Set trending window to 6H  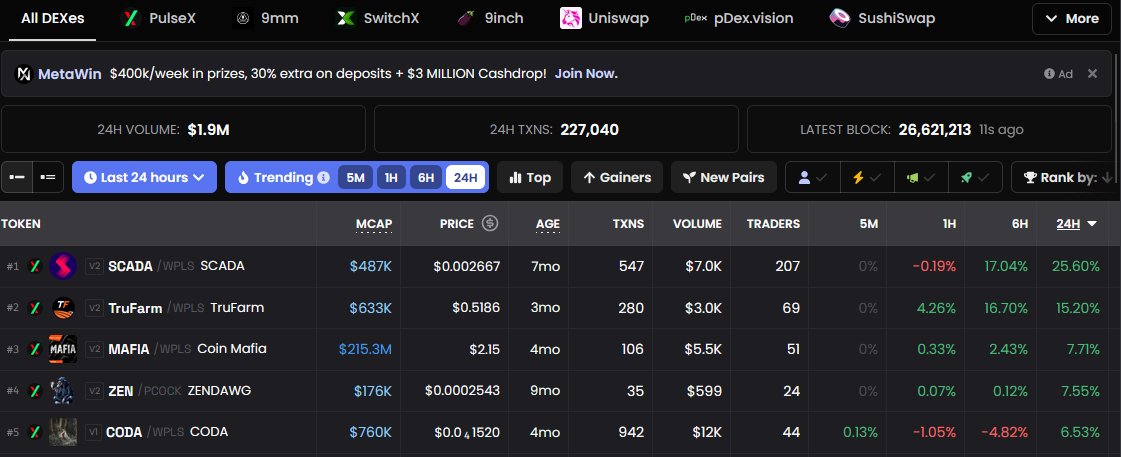tap(425, 177)
